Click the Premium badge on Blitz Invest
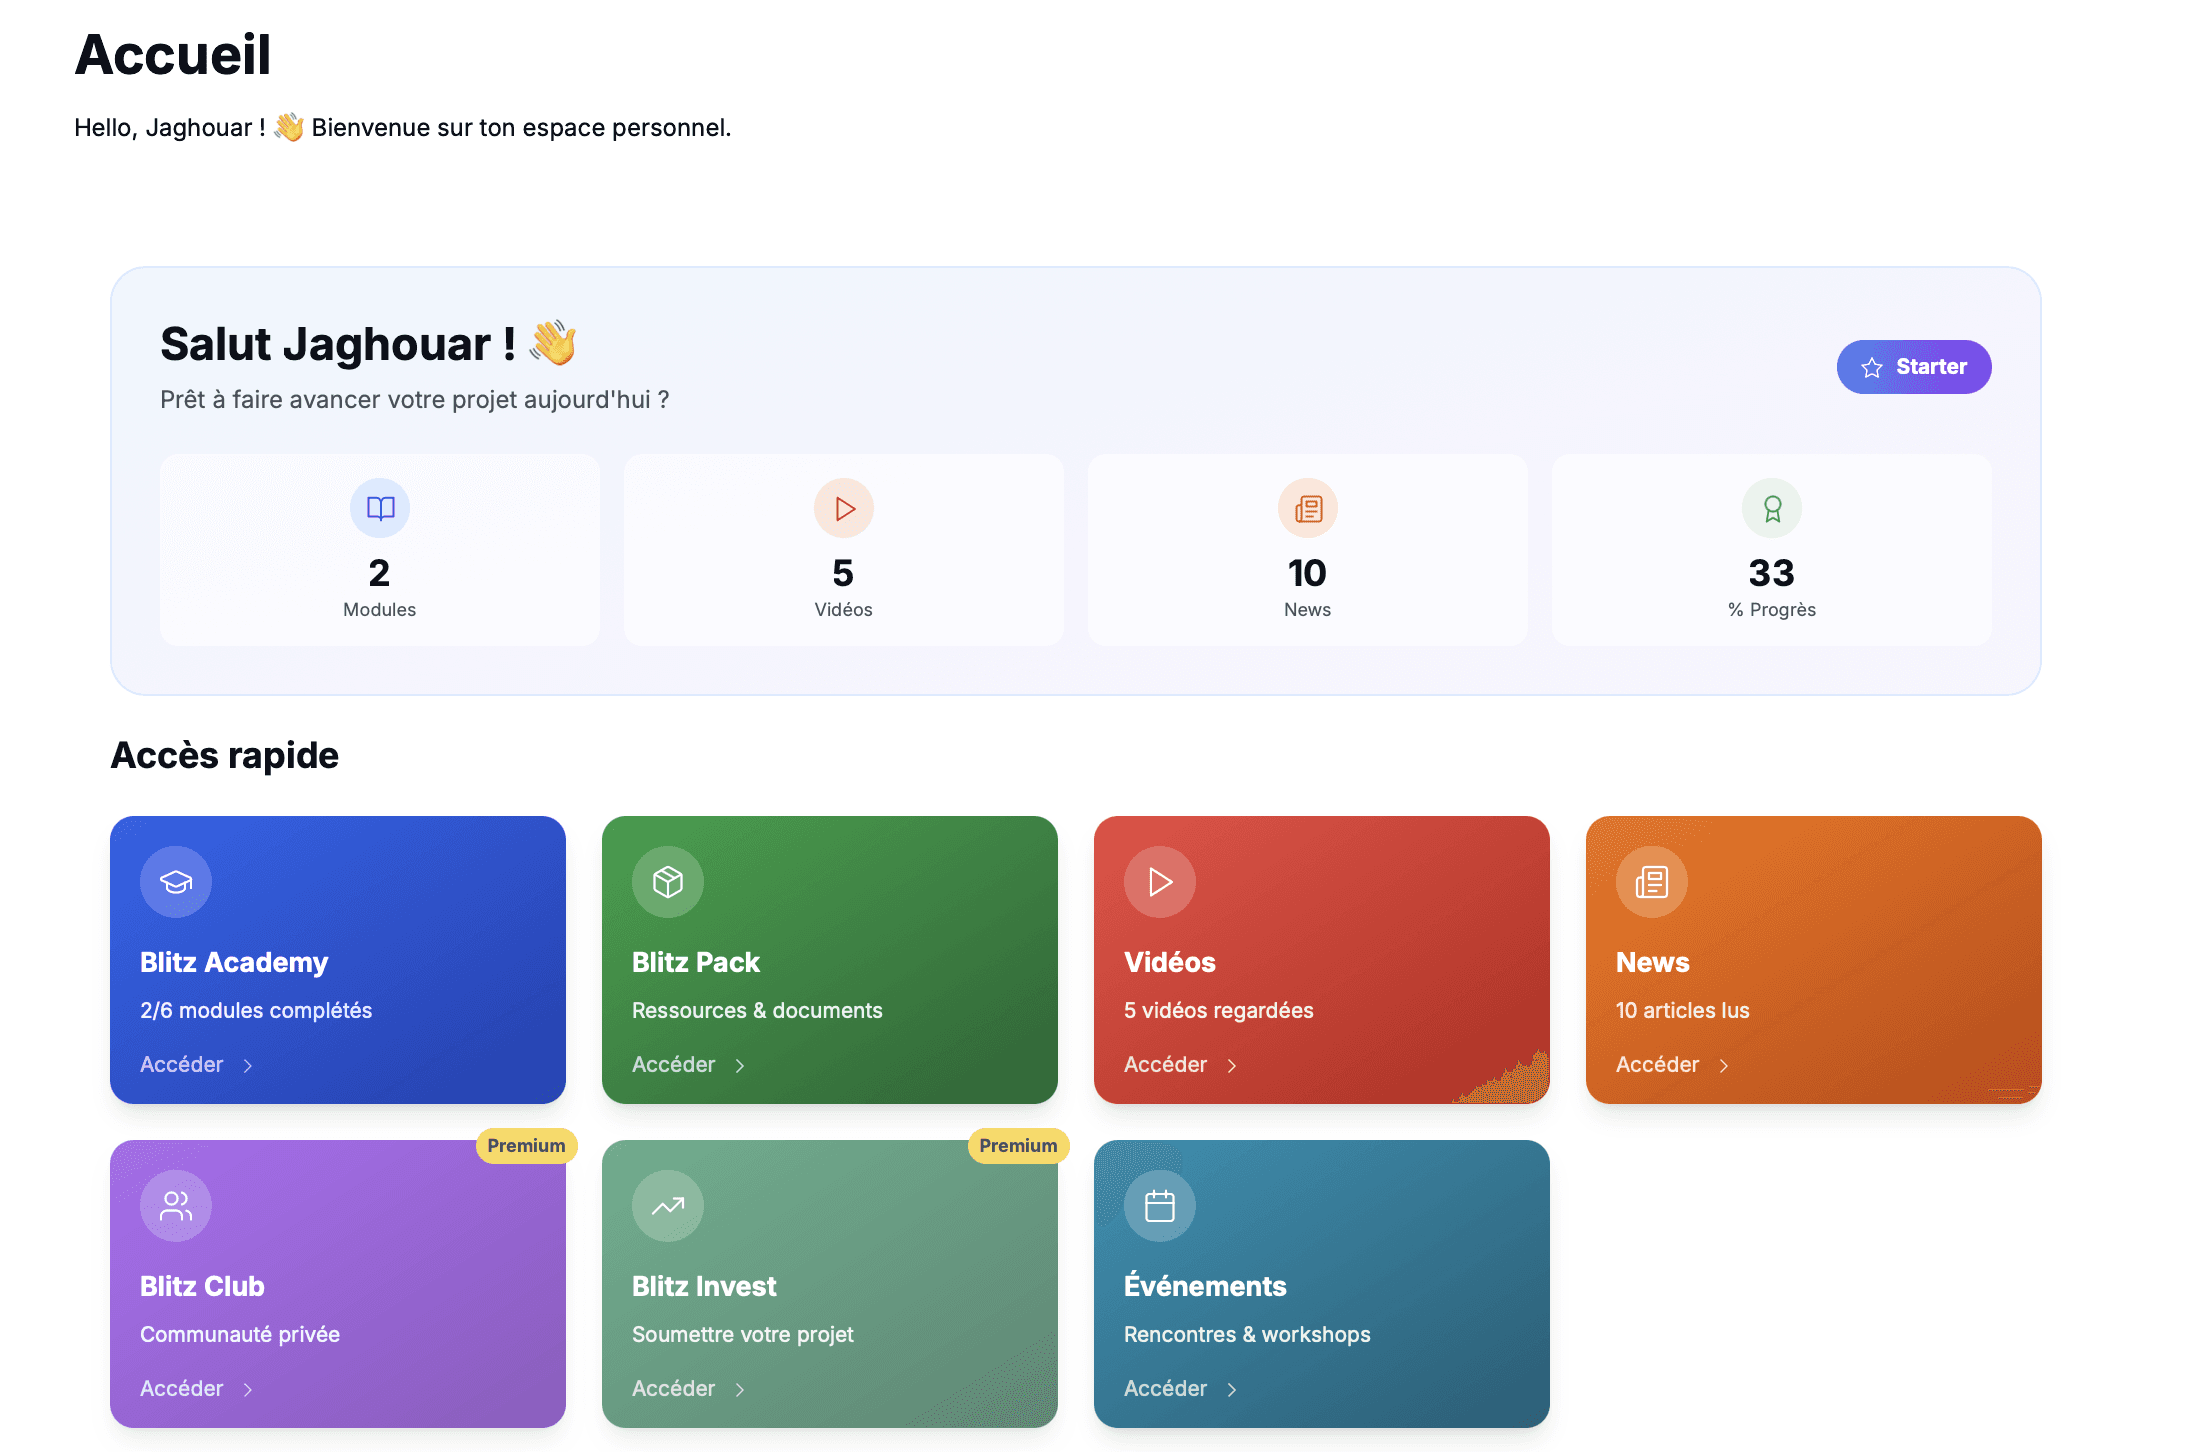 click(1018, 1146)
